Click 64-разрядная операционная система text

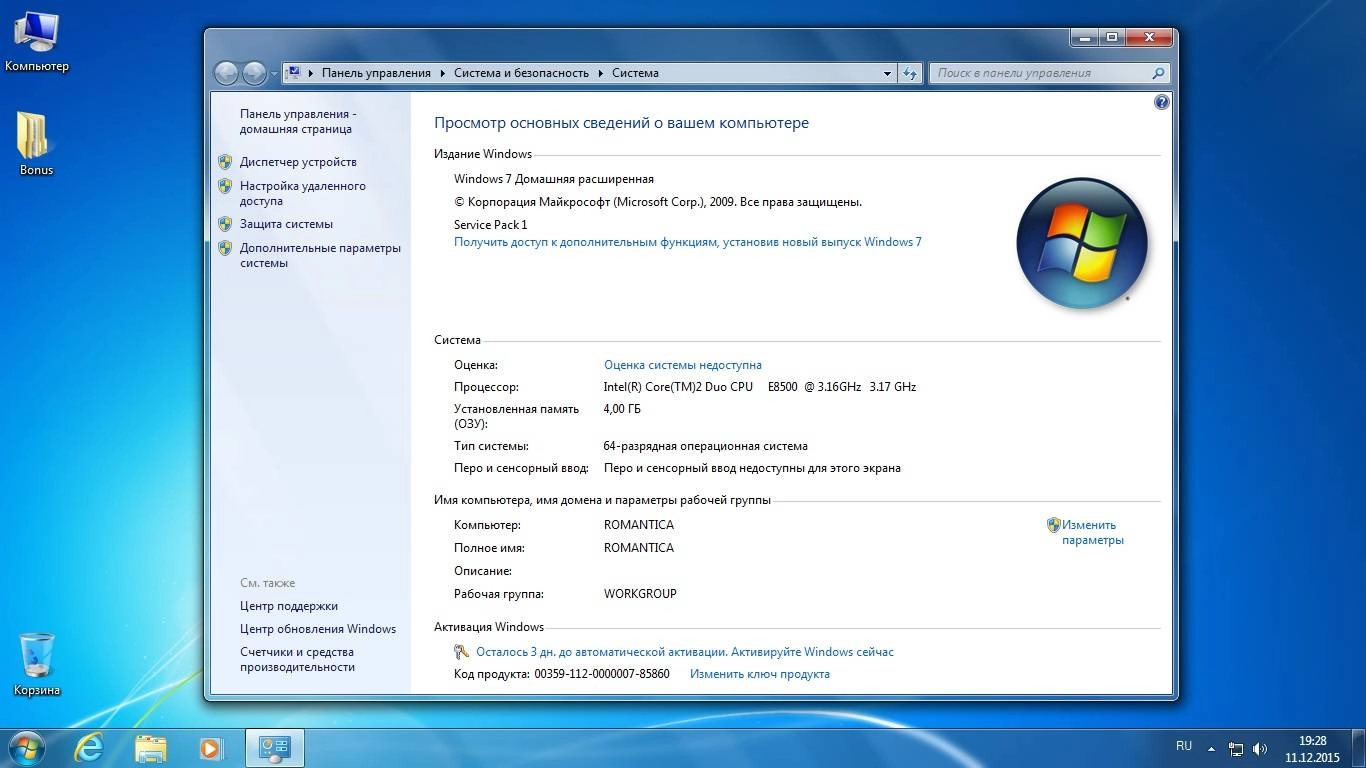706,446
